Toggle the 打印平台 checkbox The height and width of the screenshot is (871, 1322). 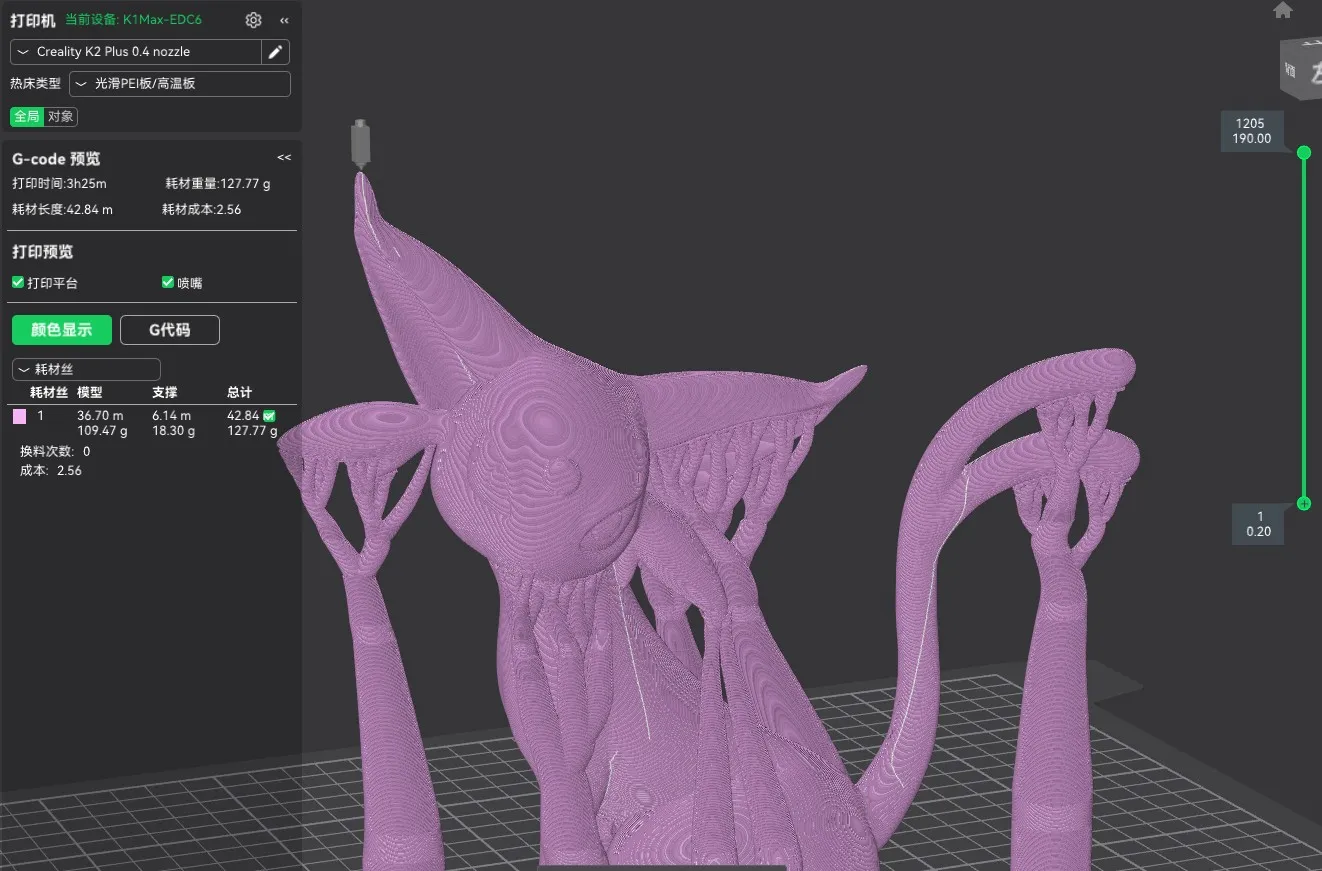pos(17,283)
